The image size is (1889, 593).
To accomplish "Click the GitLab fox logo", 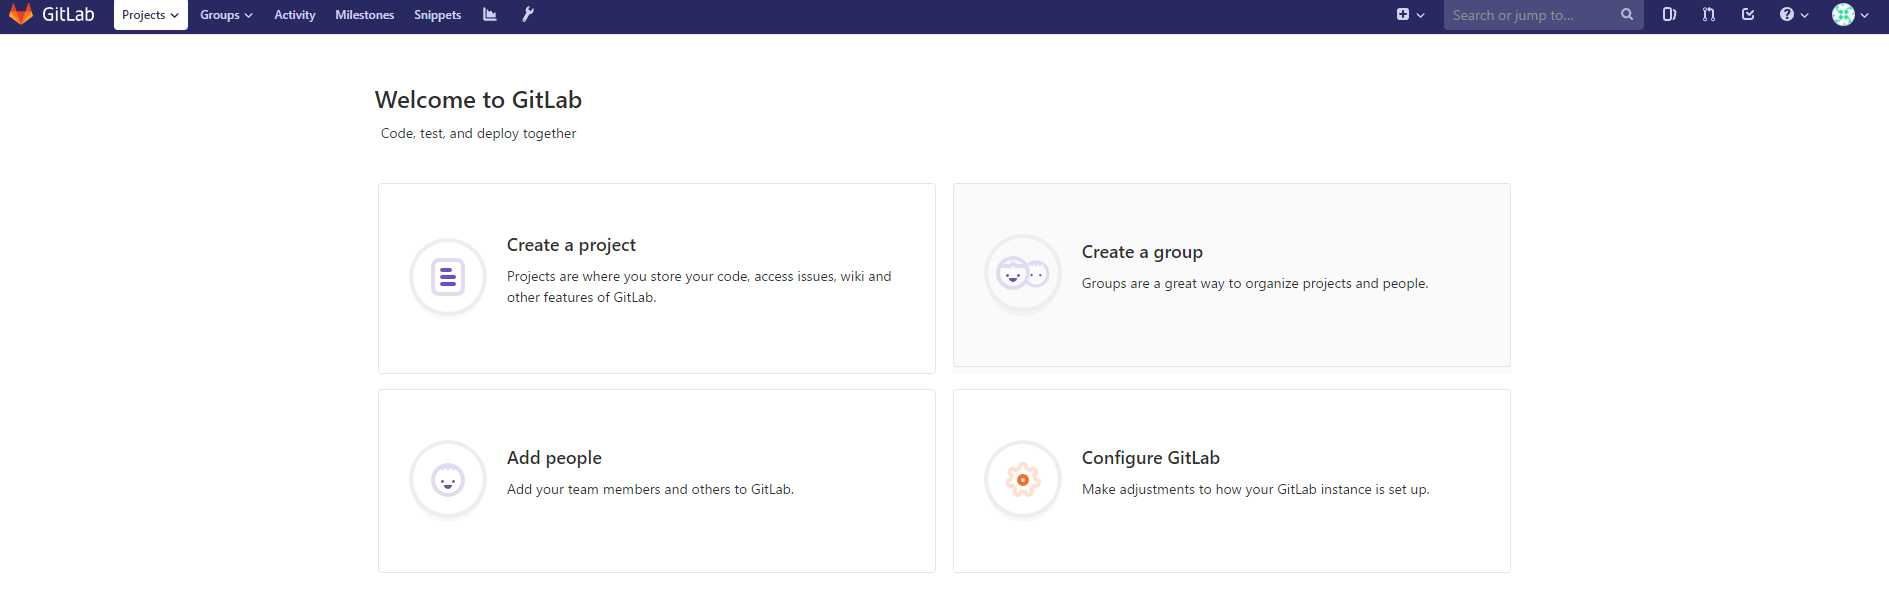I will coord(21,14).
